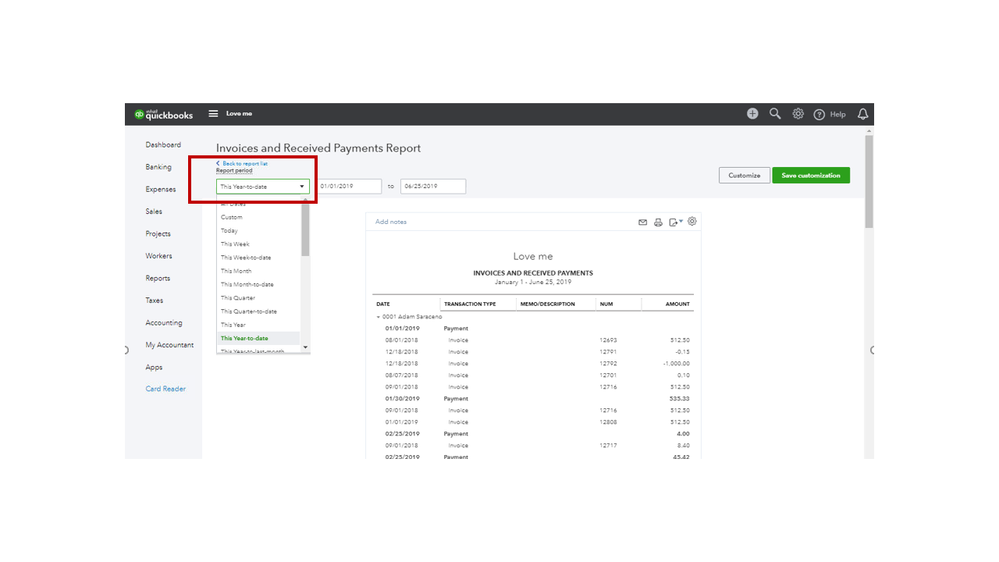The image size is (999, 562).
Task: Click the start date field
Action: [349, 187]
